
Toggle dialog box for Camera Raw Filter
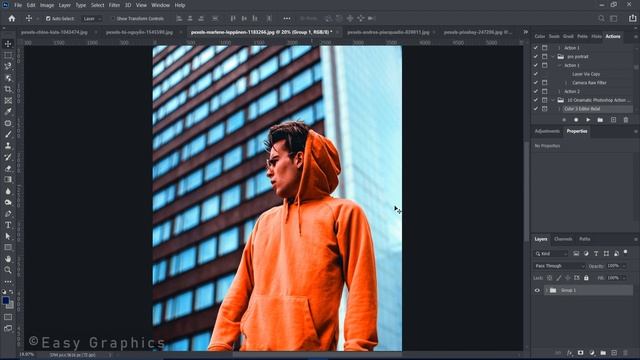pos(544,82)
